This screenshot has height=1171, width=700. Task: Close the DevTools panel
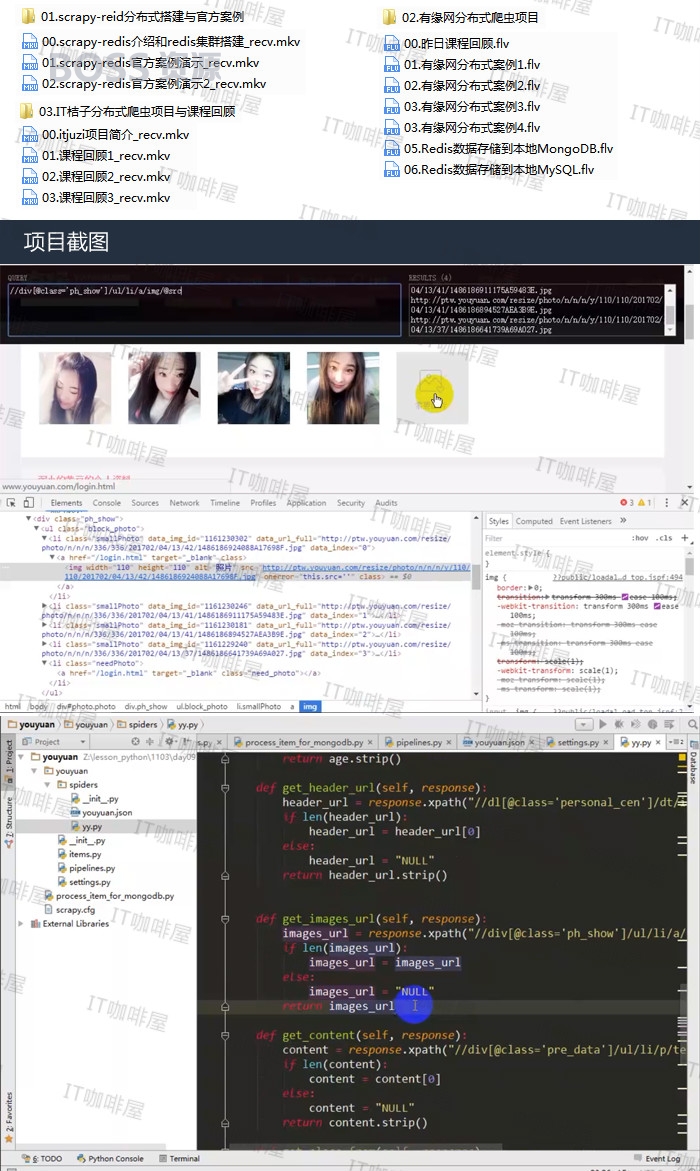tap(684, 503)
